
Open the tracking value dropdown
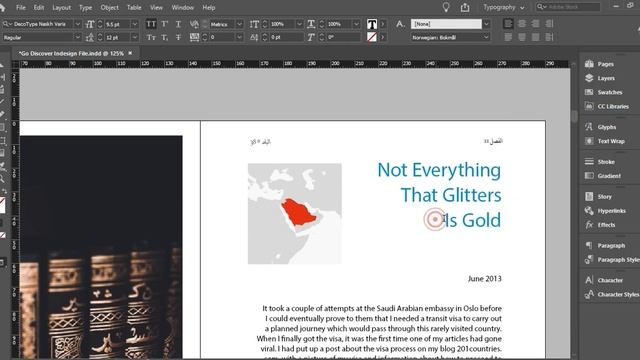240,37
